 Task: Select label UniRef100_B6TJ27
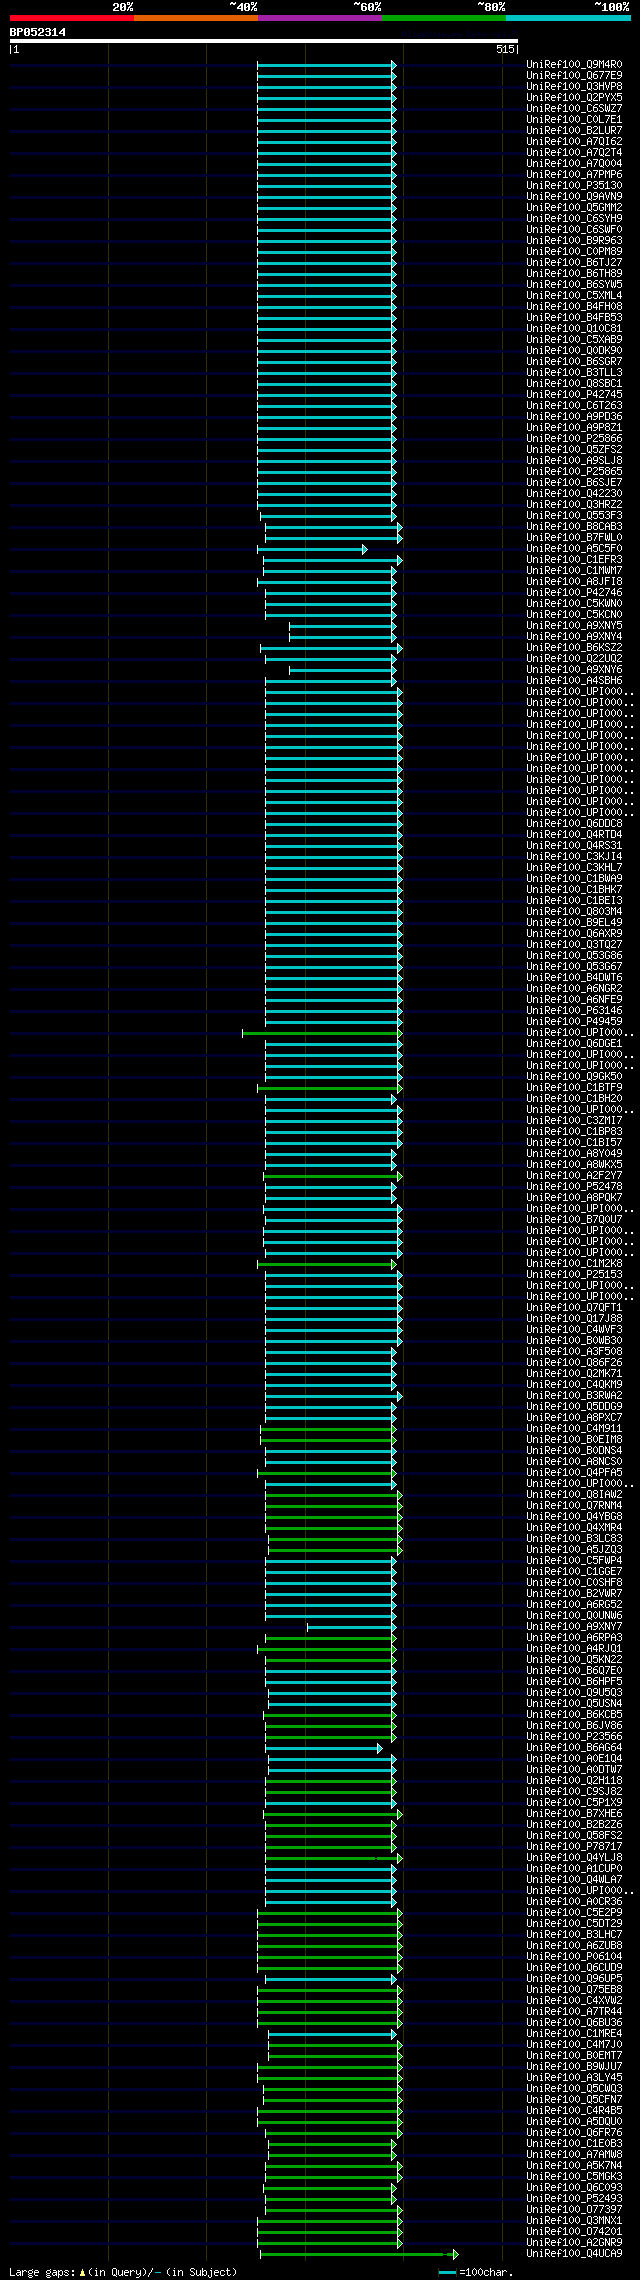tap(574, 263)
